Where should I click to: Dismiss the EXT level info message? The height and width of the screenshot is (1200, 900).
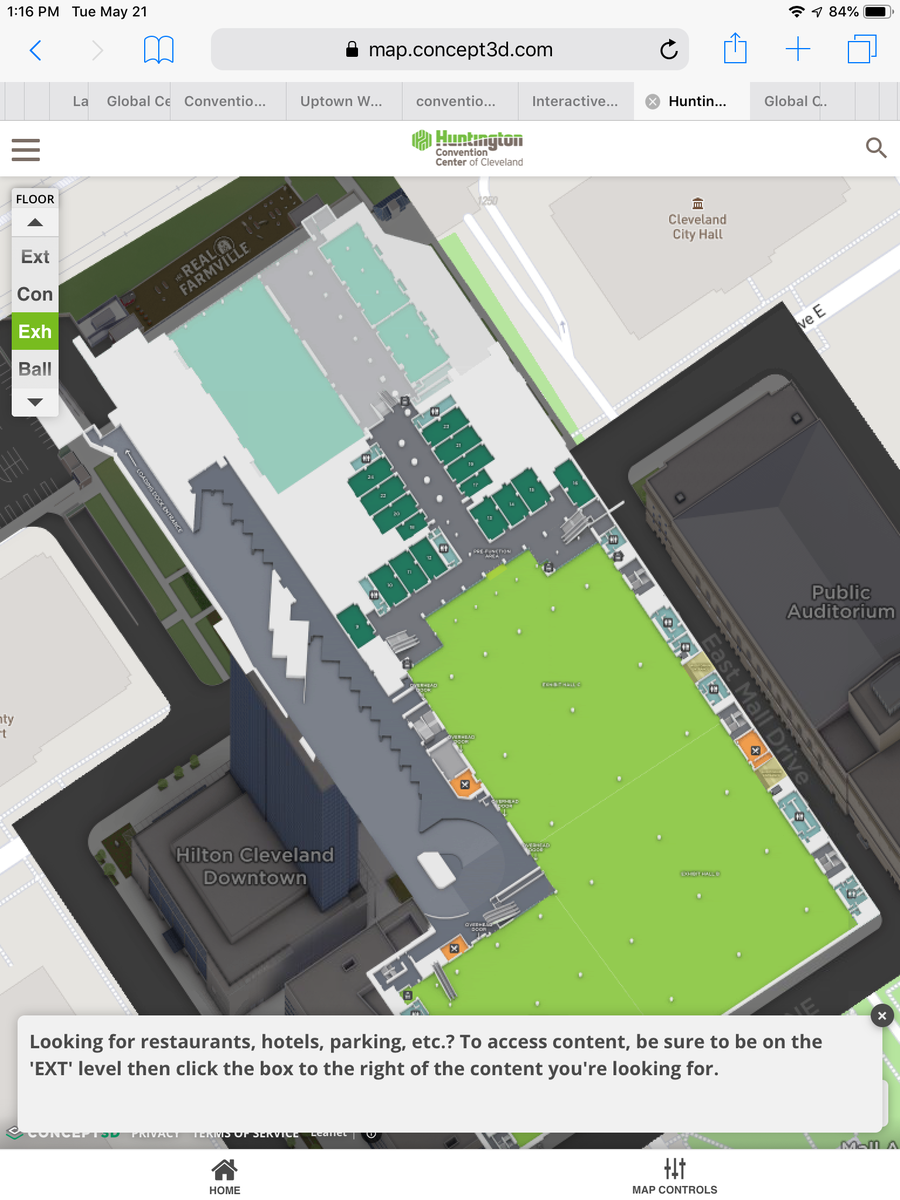pyautogui.click(x=880, y=1016)
